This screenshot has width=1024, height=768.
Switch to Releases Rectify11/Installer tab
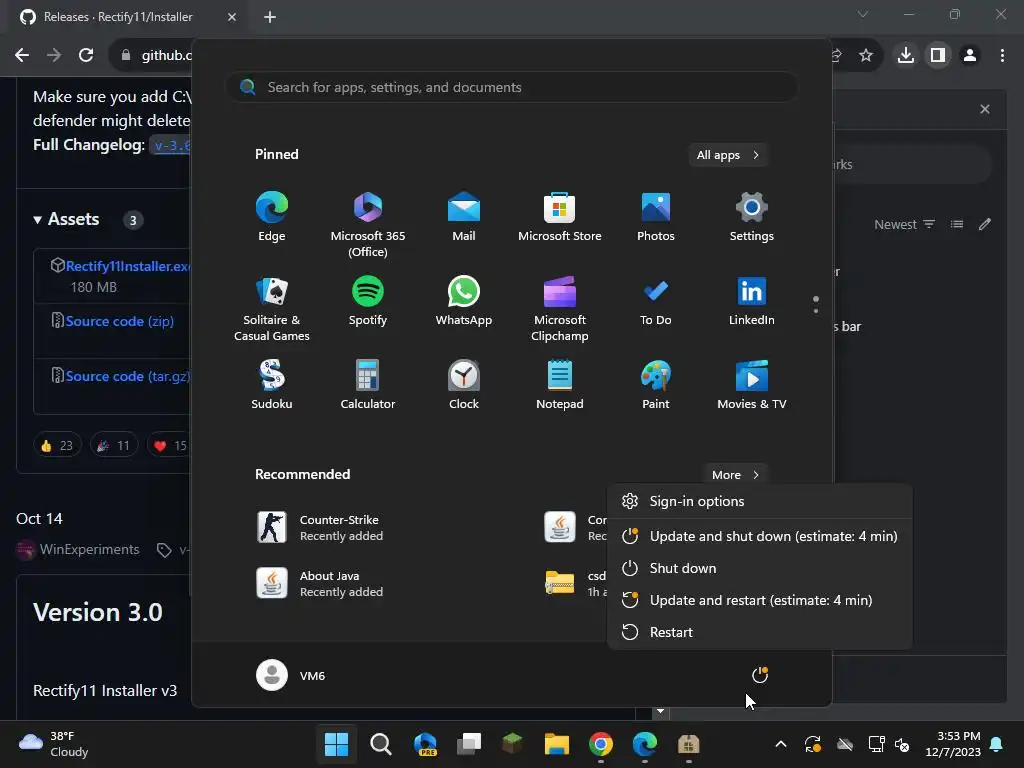tap(118, 17)
